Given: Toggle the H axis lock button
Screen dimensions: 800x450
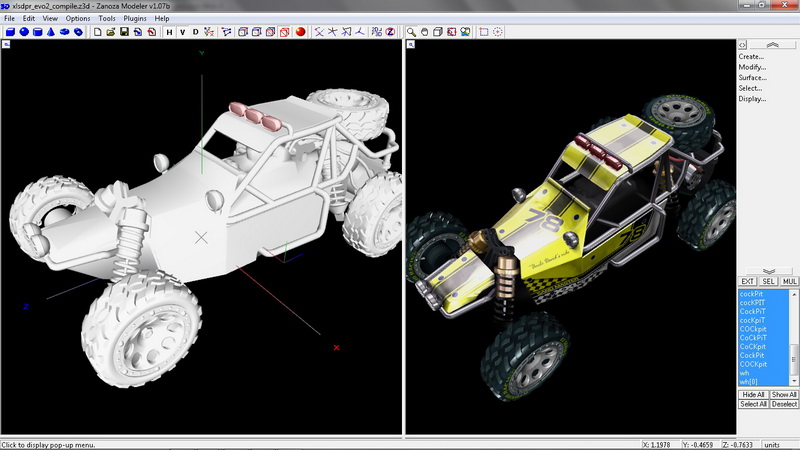Looking at the screenshot, I should 169,32.
